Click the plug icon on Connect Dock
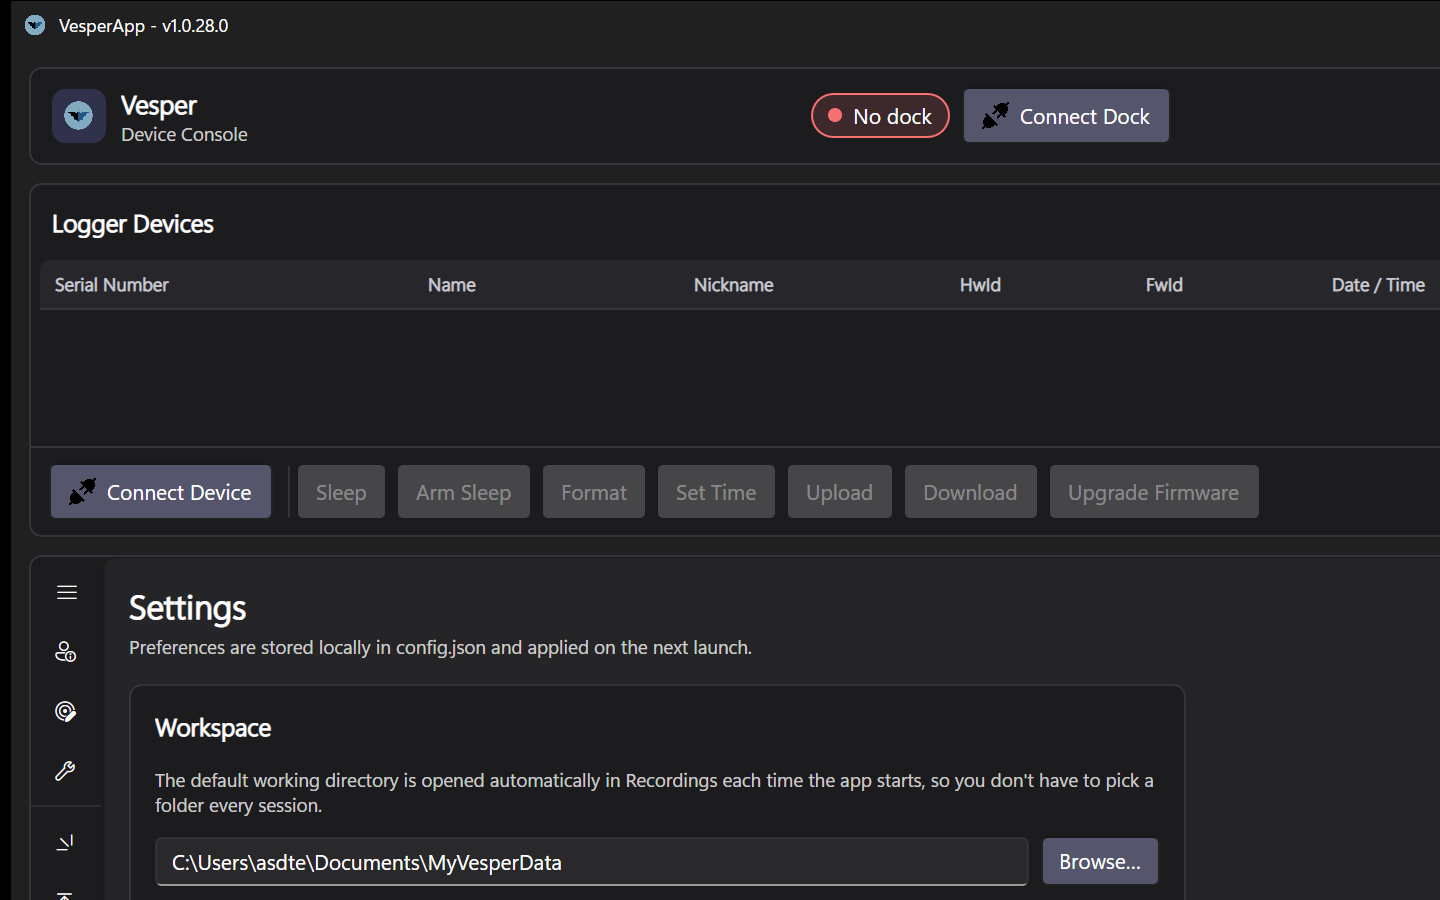The width and height of the screenshot is (1440, 900). click(995, 116)
